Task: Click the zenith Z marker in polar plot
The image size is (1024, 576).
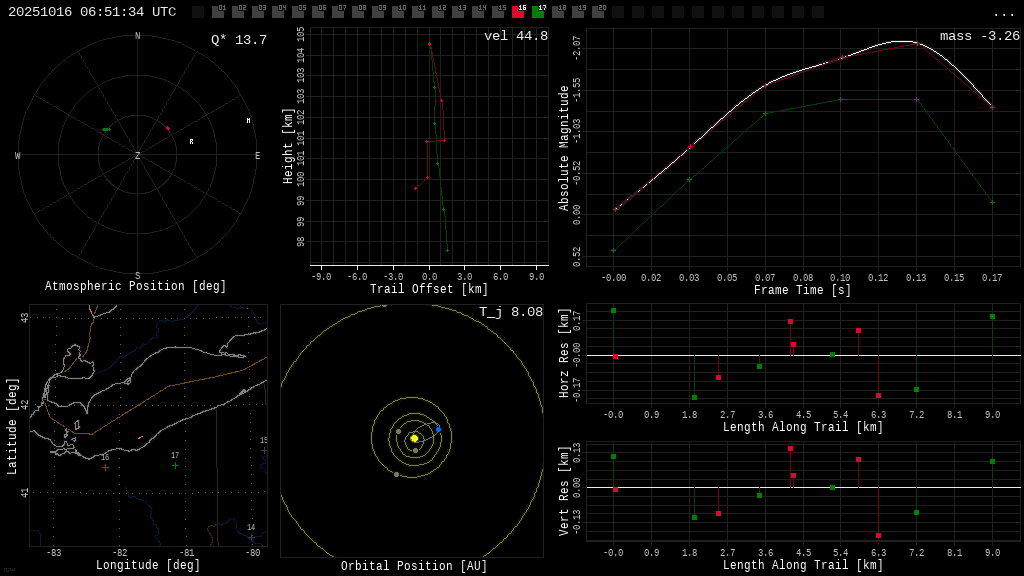Action: point(137,156)
